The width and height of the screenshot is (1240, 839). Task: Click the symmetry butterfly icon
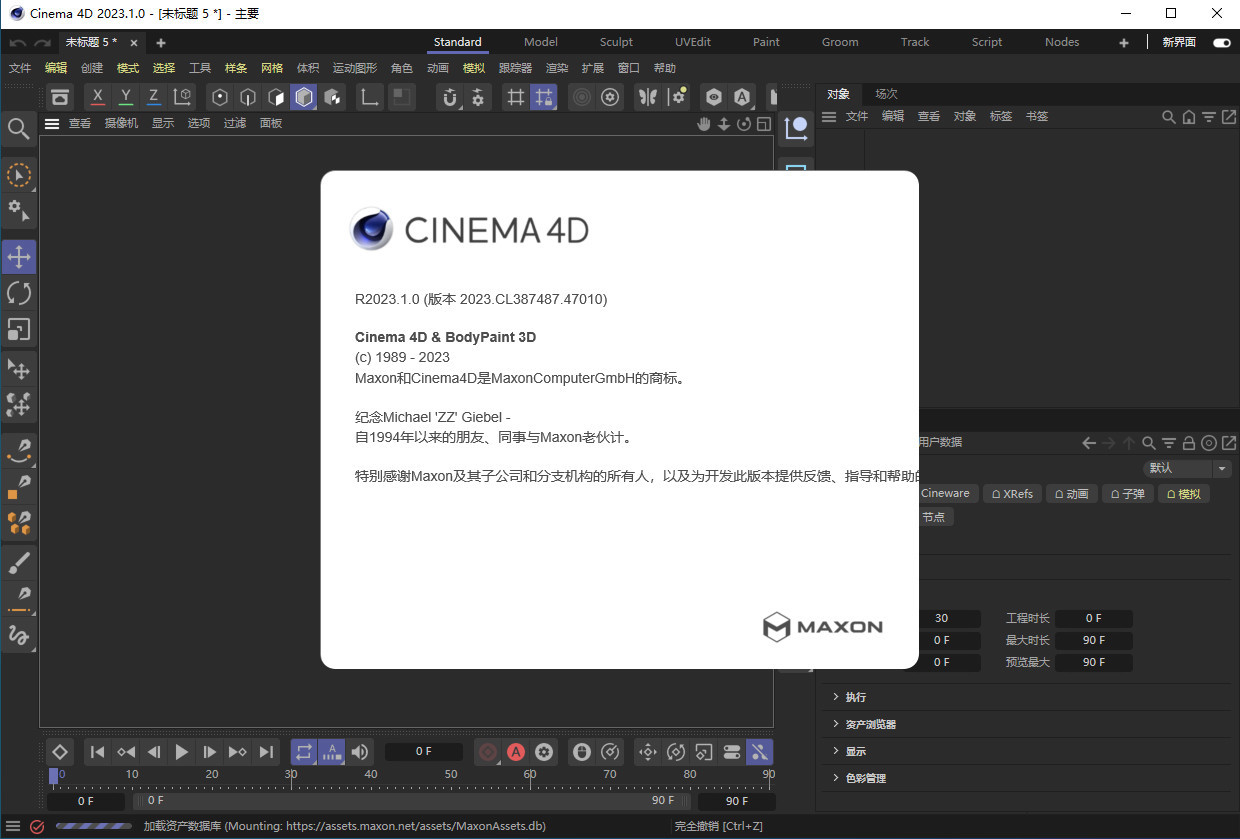648,97
